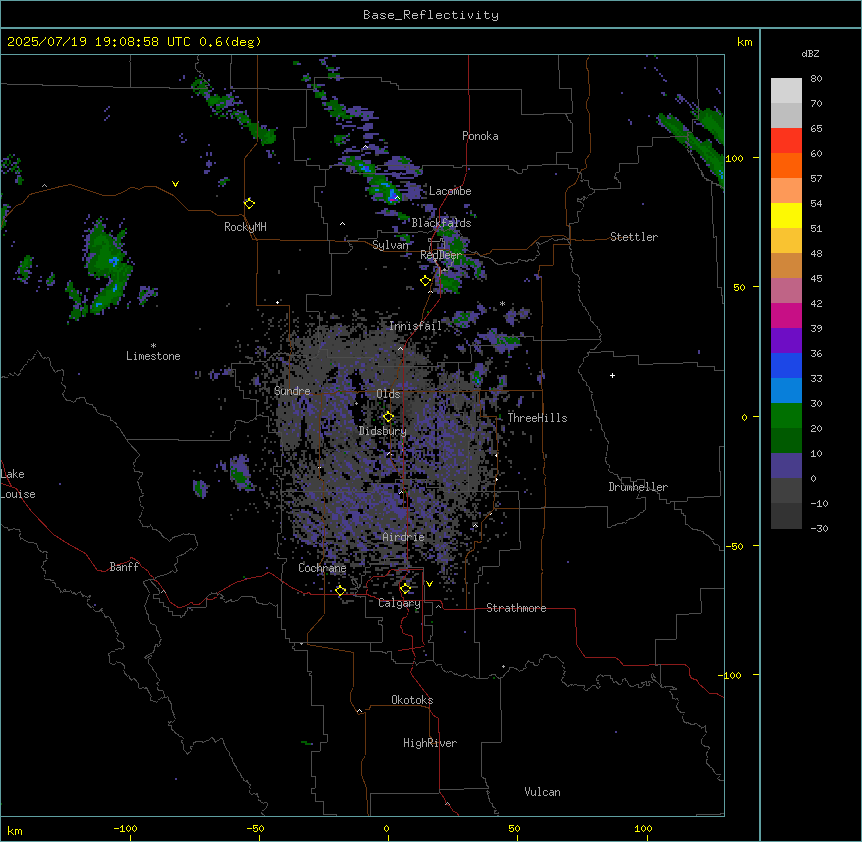Click the 57 value in the dBZ legend
The width and height of the screenshot is (862, 842).
tap(816, 179)
